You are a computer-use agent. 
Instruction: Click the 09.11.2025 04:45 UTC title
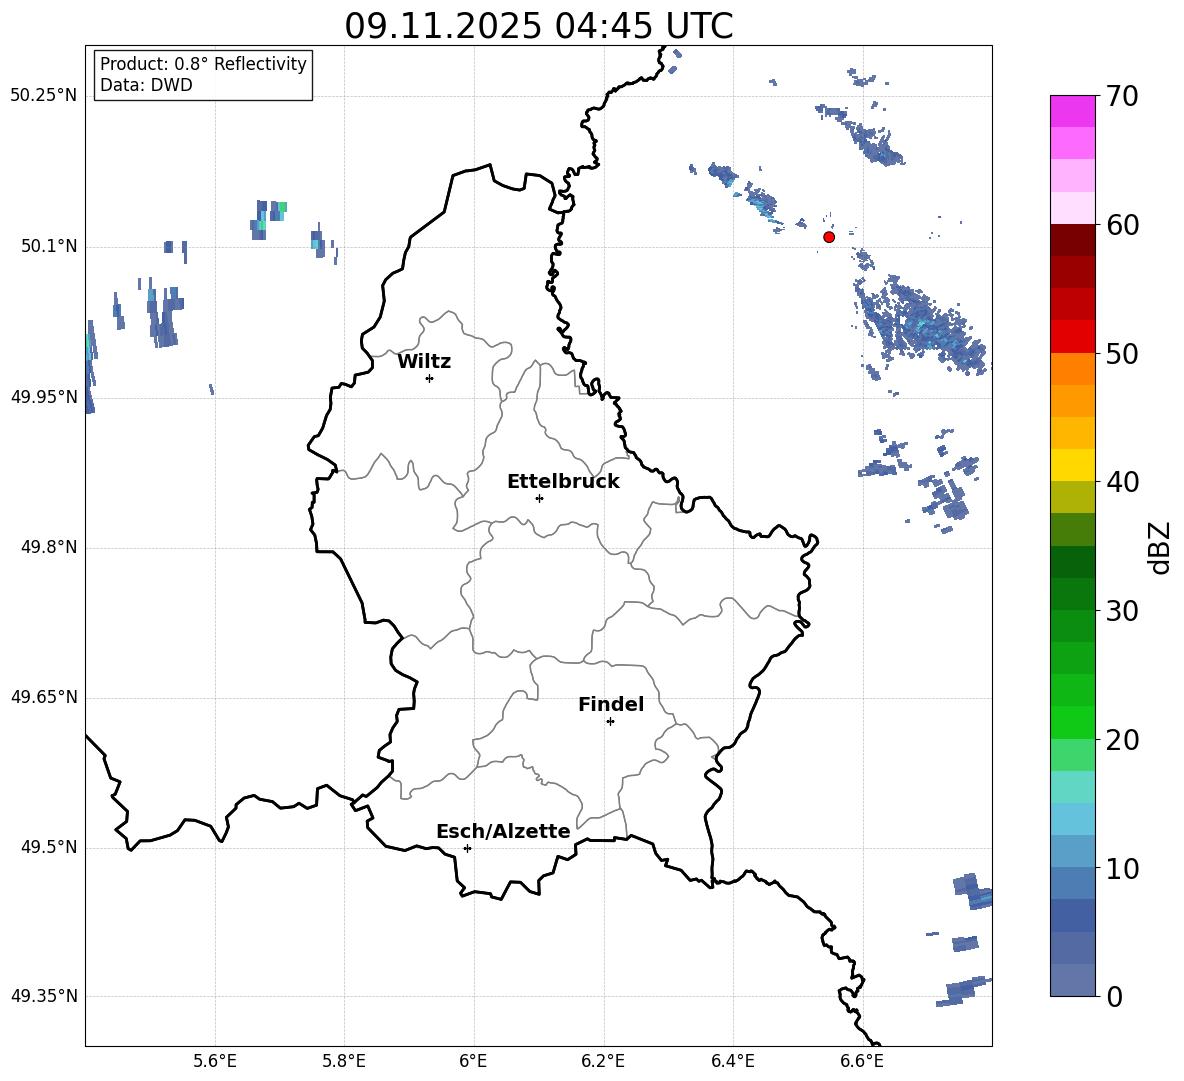(x=539, y=26)
